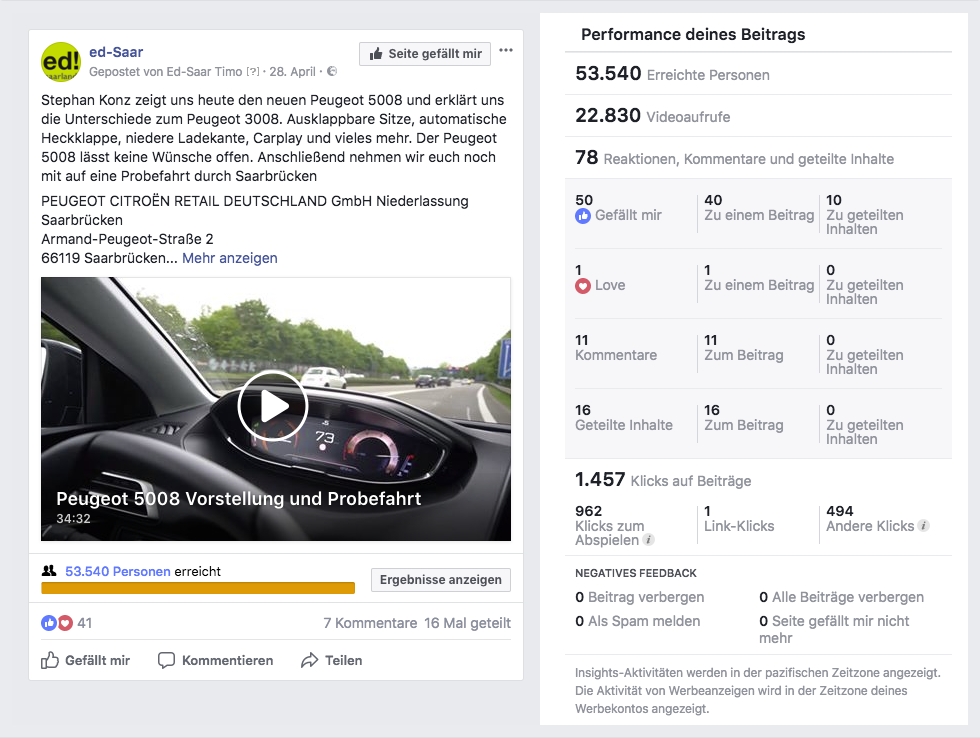Click the 'Performance deines Beitrags' heading
This screenshot has height=738, width=980.
point(693,34)
